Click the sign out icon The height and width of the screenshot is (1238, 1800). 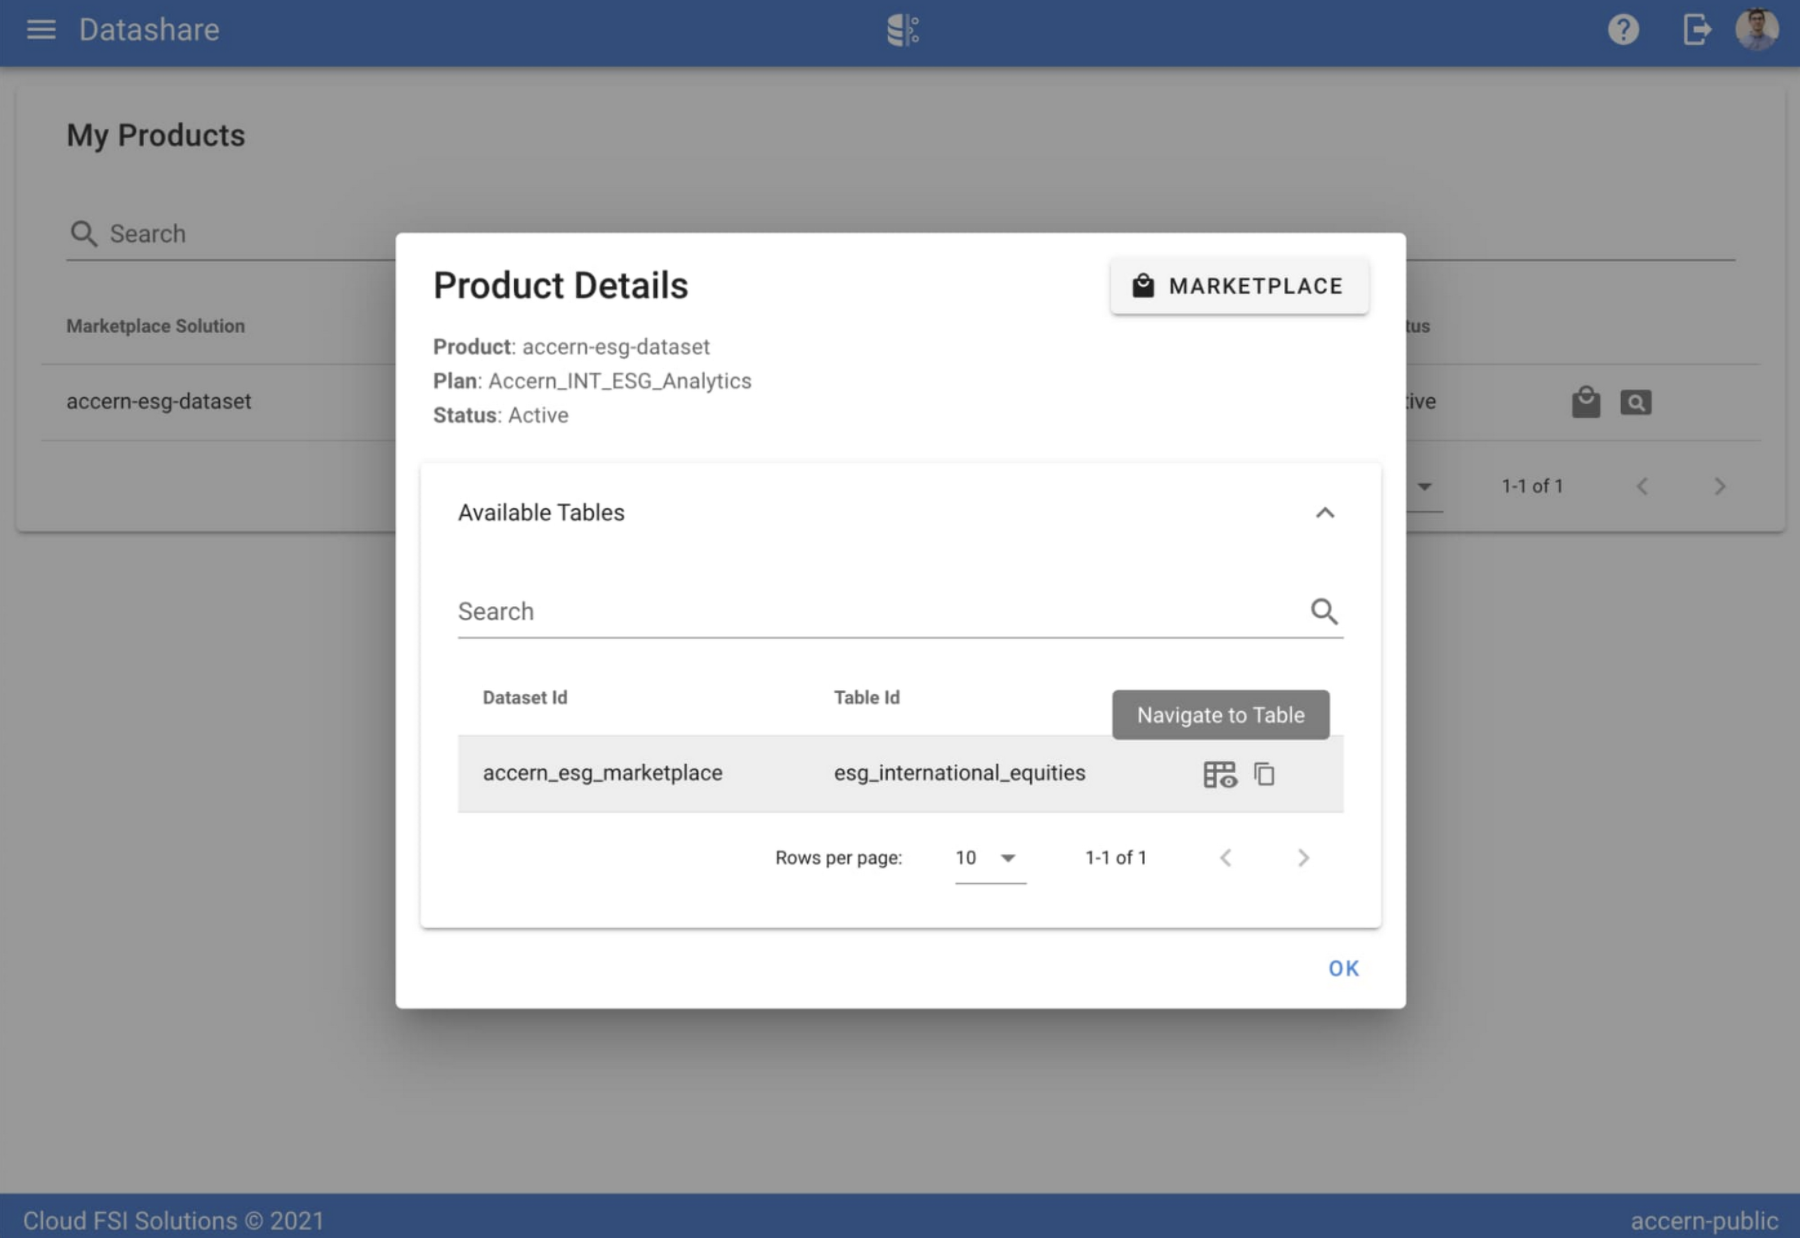1696,30
